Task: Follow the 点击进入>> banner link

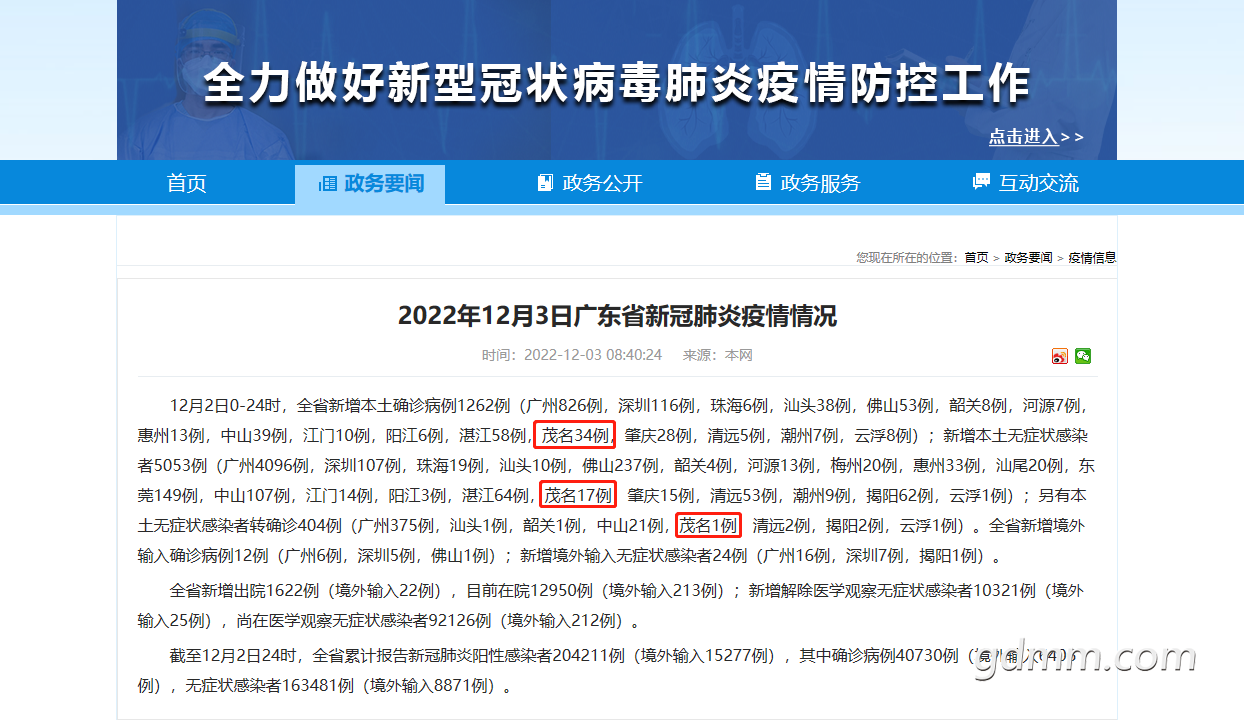Action: (1036, 136)
